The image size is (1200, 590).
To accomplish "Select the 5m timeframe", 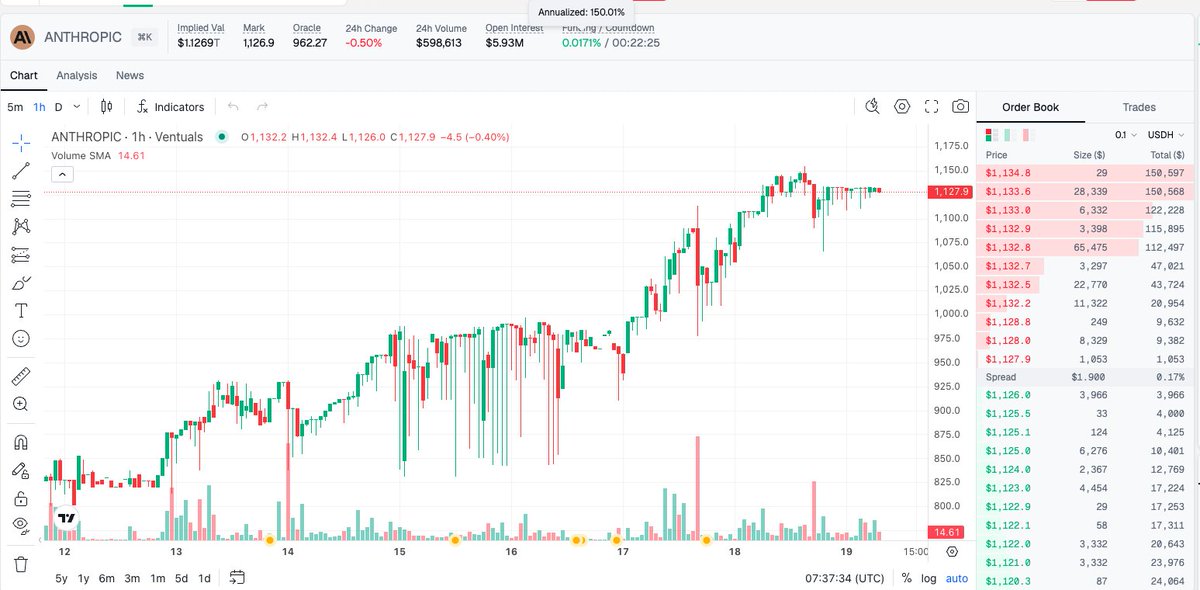I will tap(15, 107).
